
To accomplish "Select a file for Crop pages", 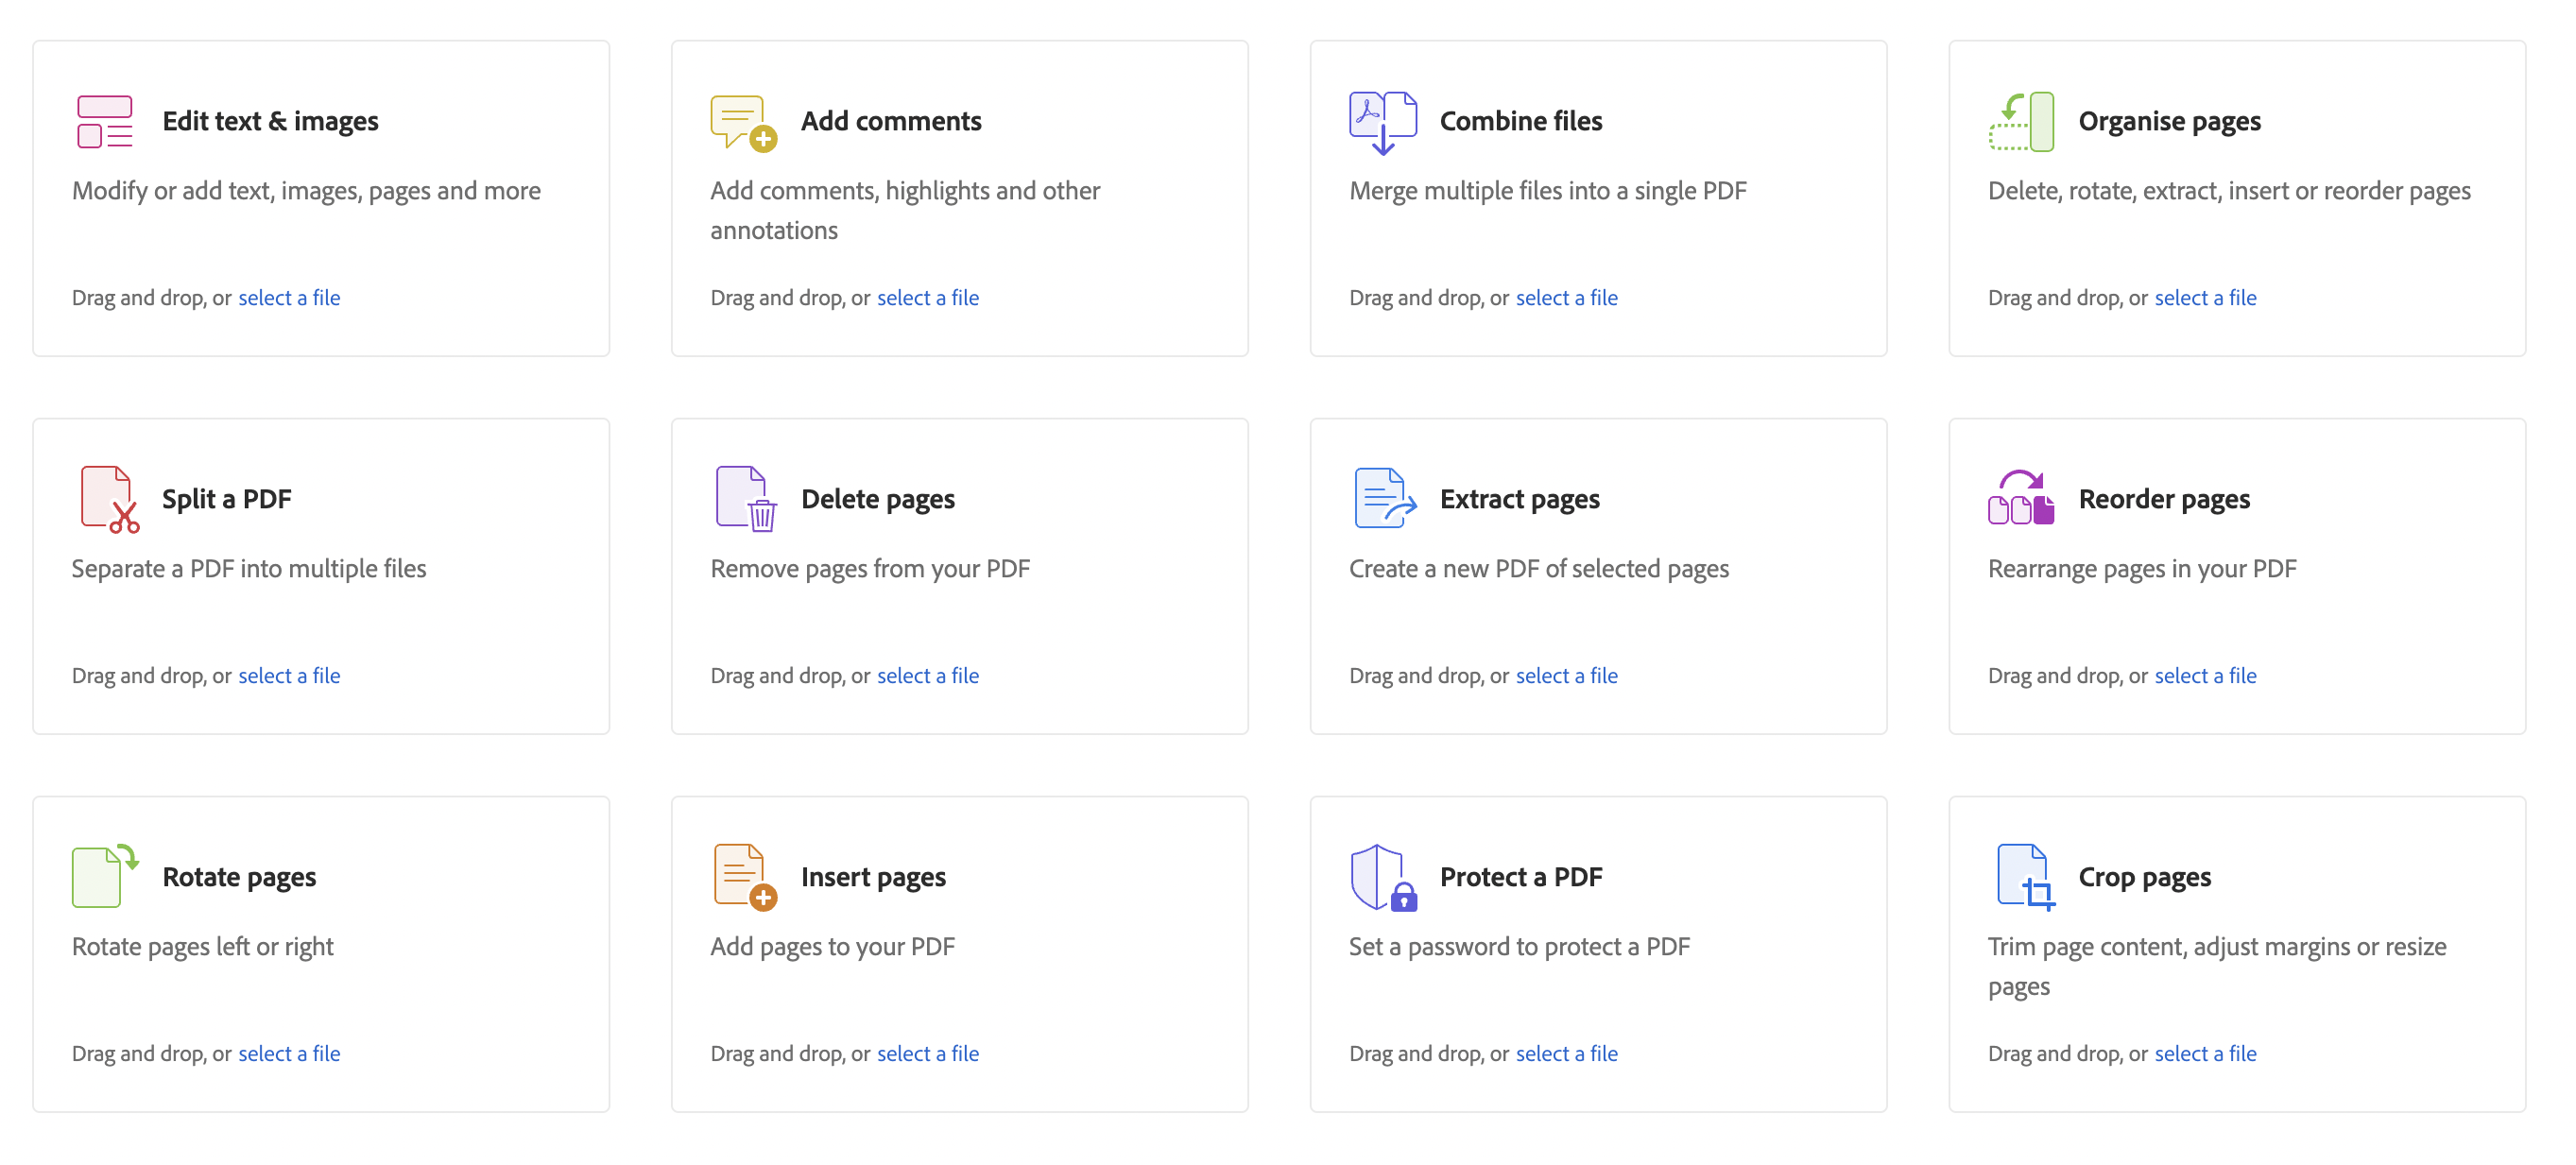I will (2205, 1053).
